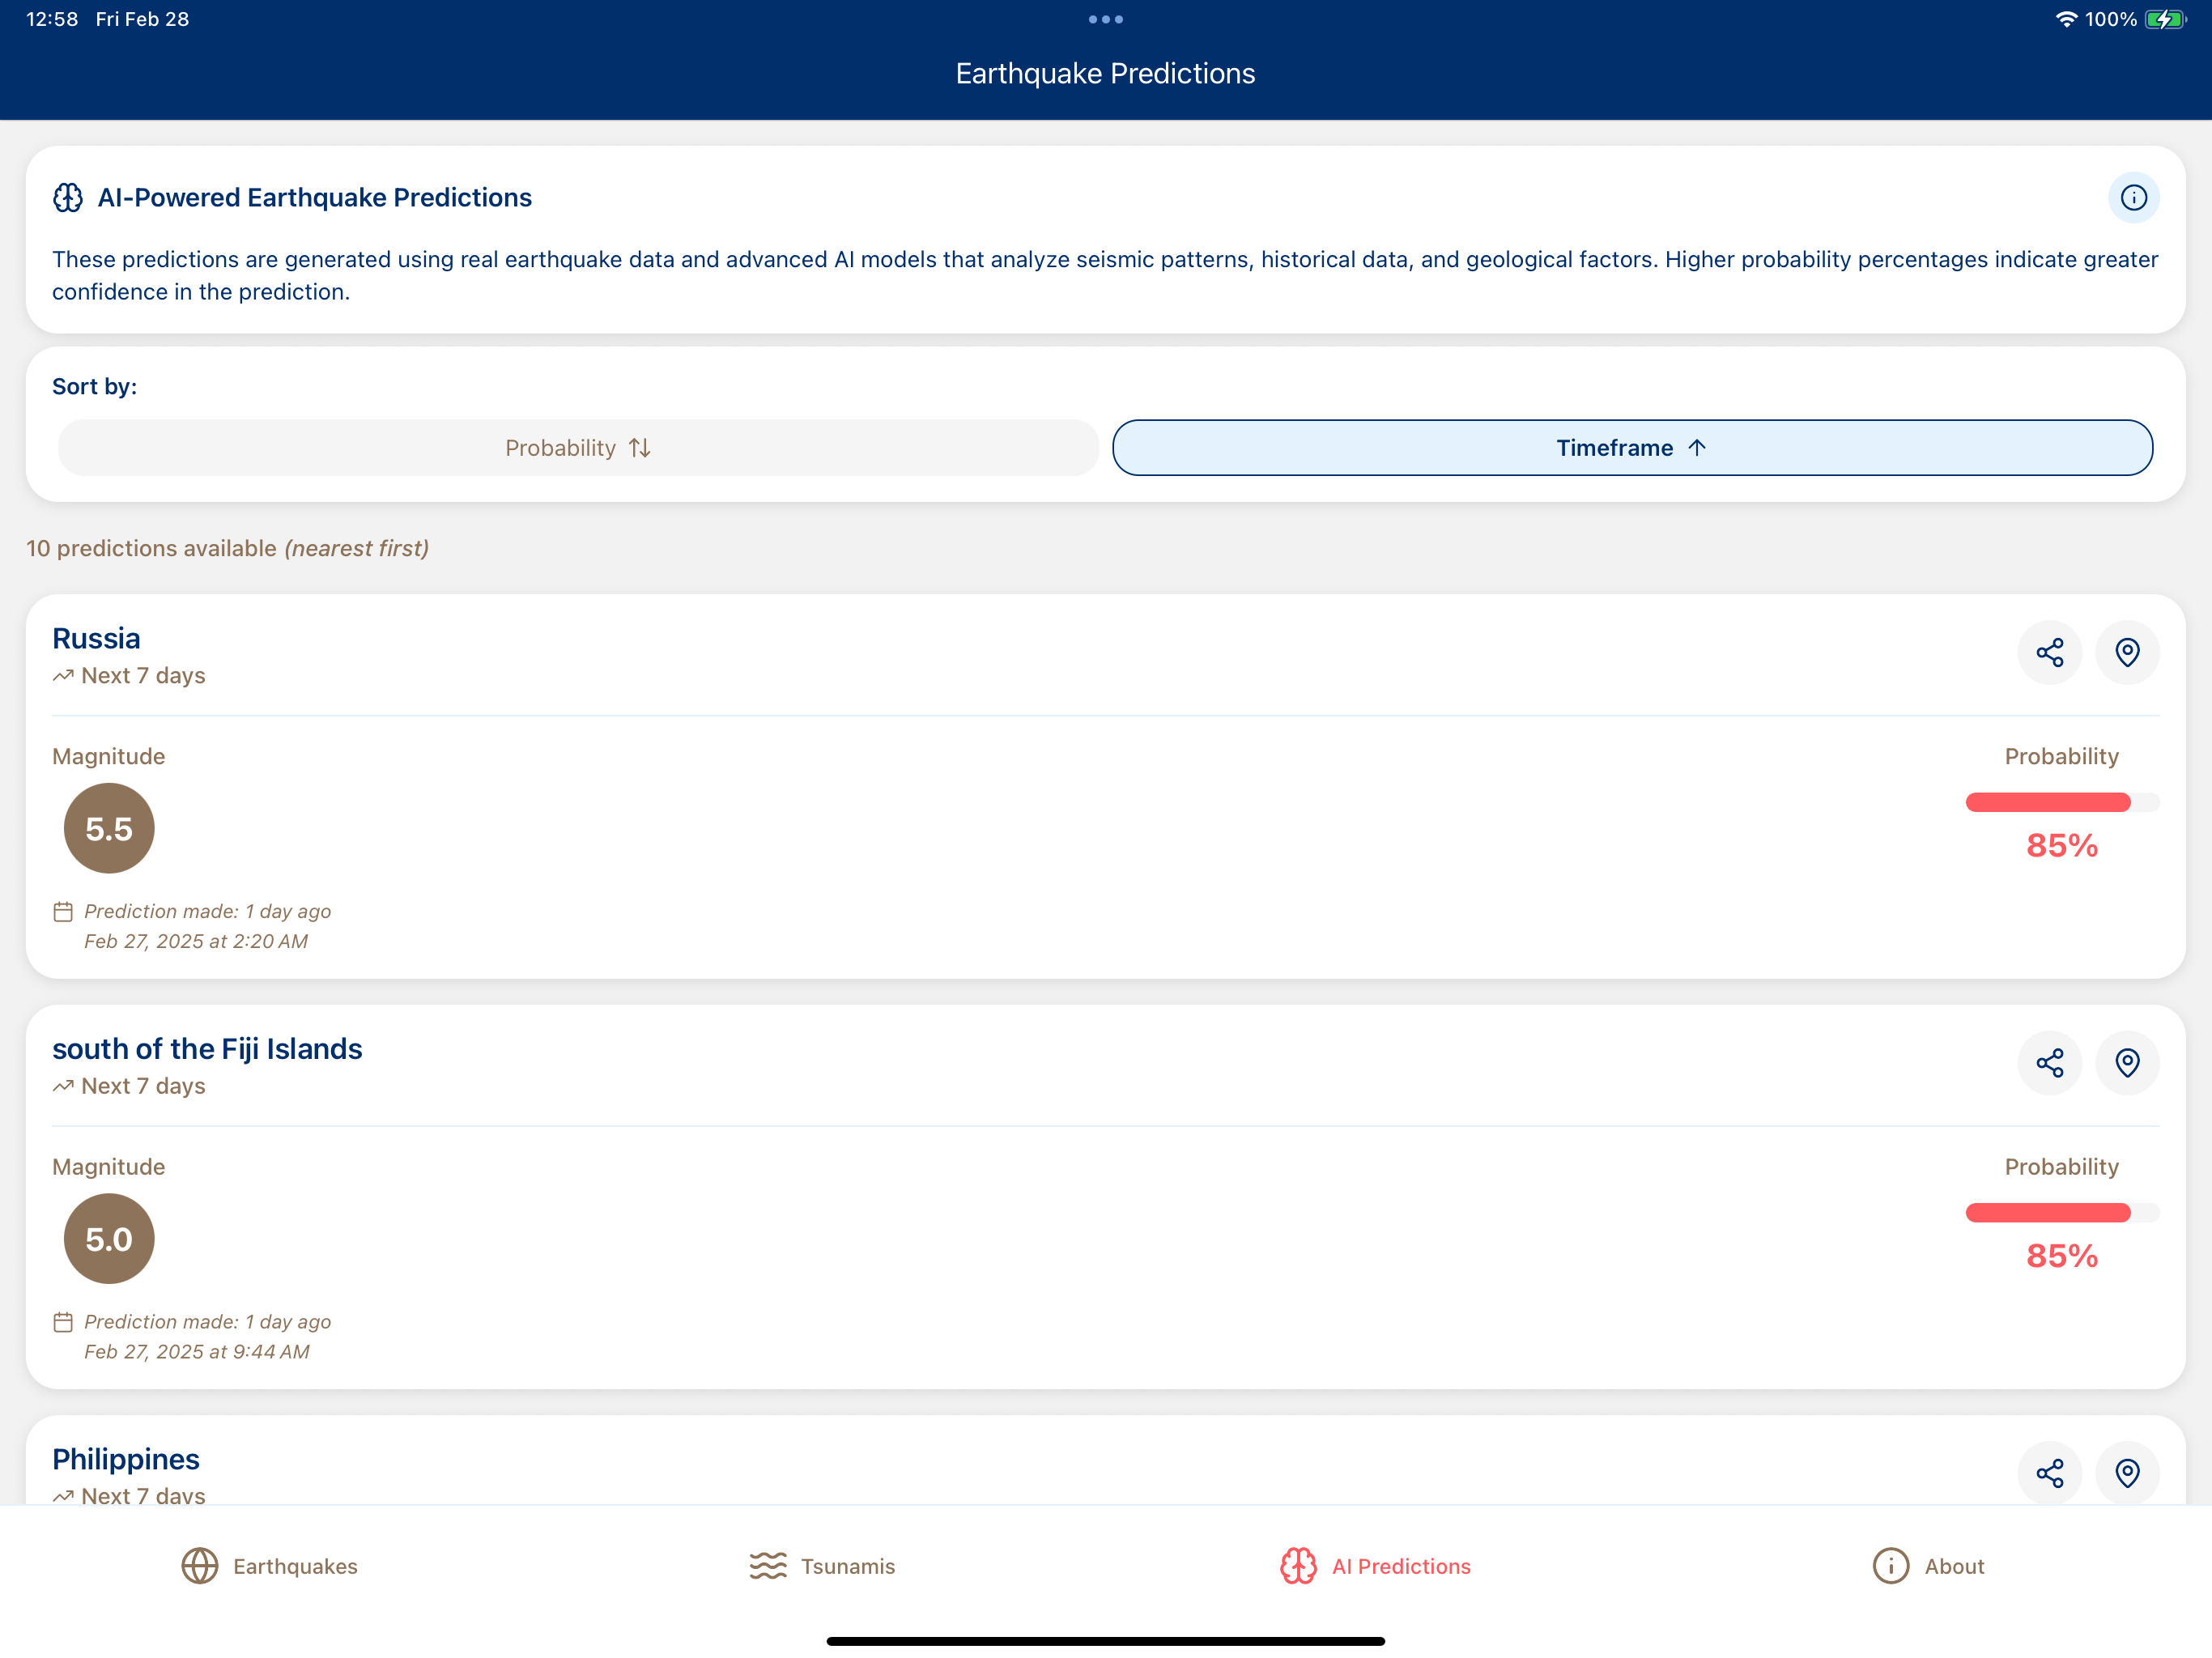
Task: Open the info button in the predictions header
Action: 2133,197
